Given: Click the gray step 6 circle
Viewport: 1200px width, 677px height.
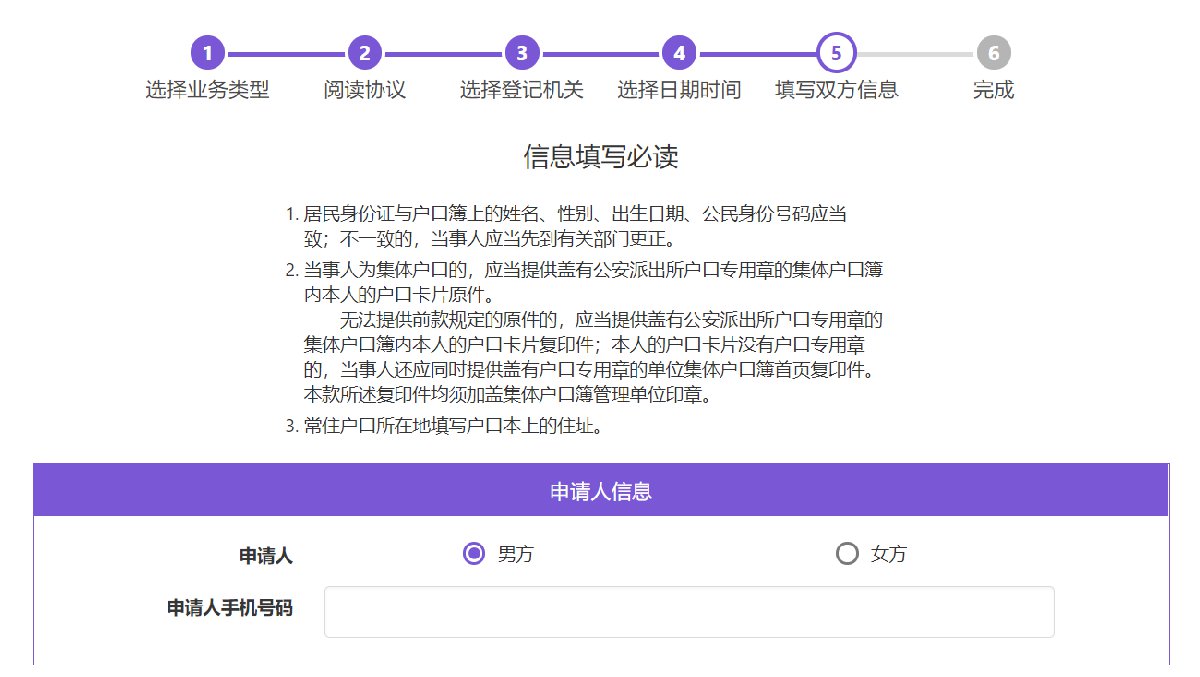Looking at the screenshot, I should [x=993, y=52].
